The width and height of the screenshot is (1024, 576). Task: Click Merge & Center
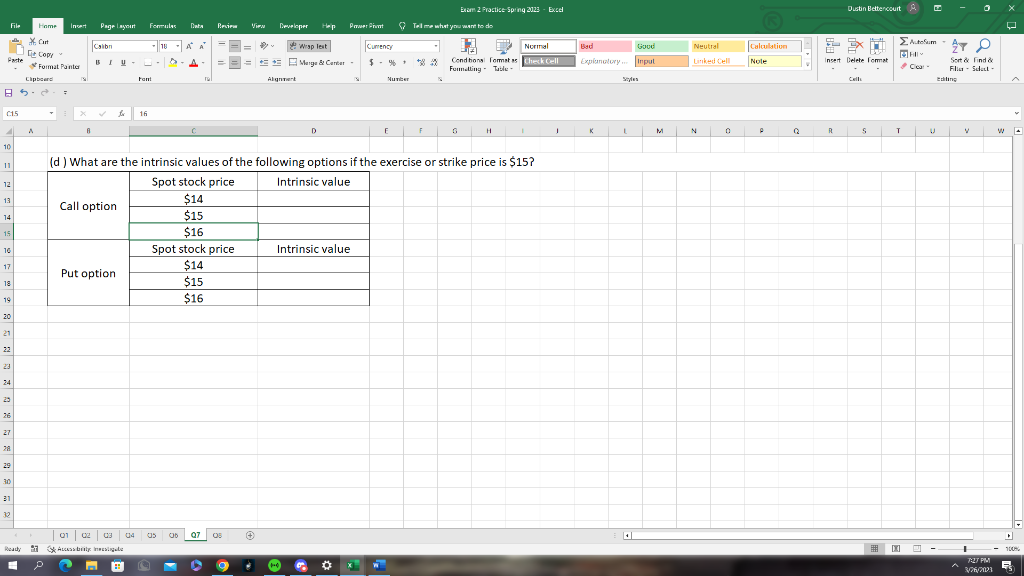(x=317, y=63)
